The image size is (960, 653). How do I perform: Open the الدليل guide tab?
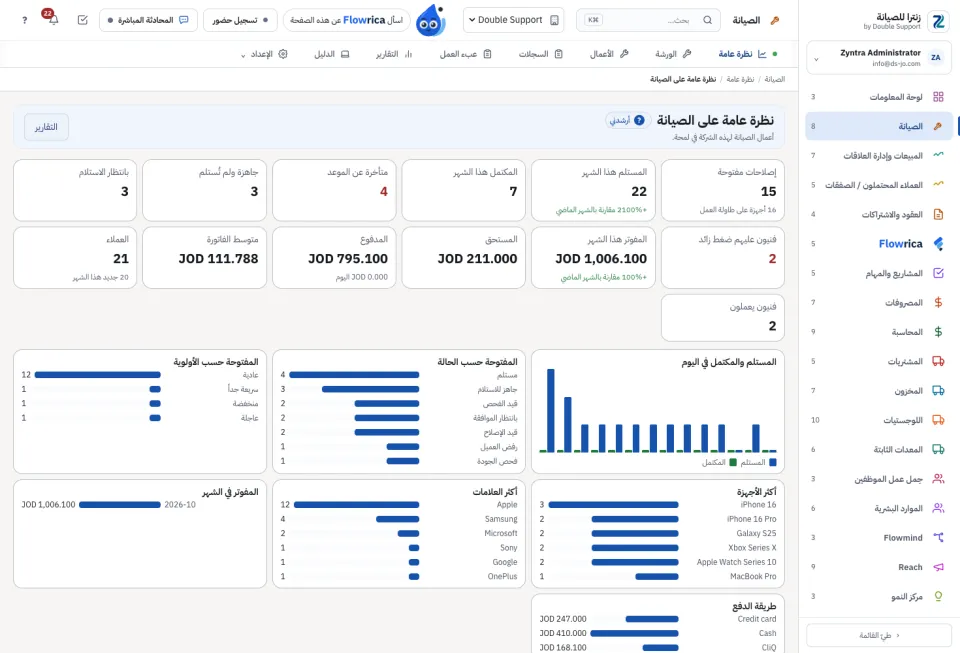tap(331, 54)
